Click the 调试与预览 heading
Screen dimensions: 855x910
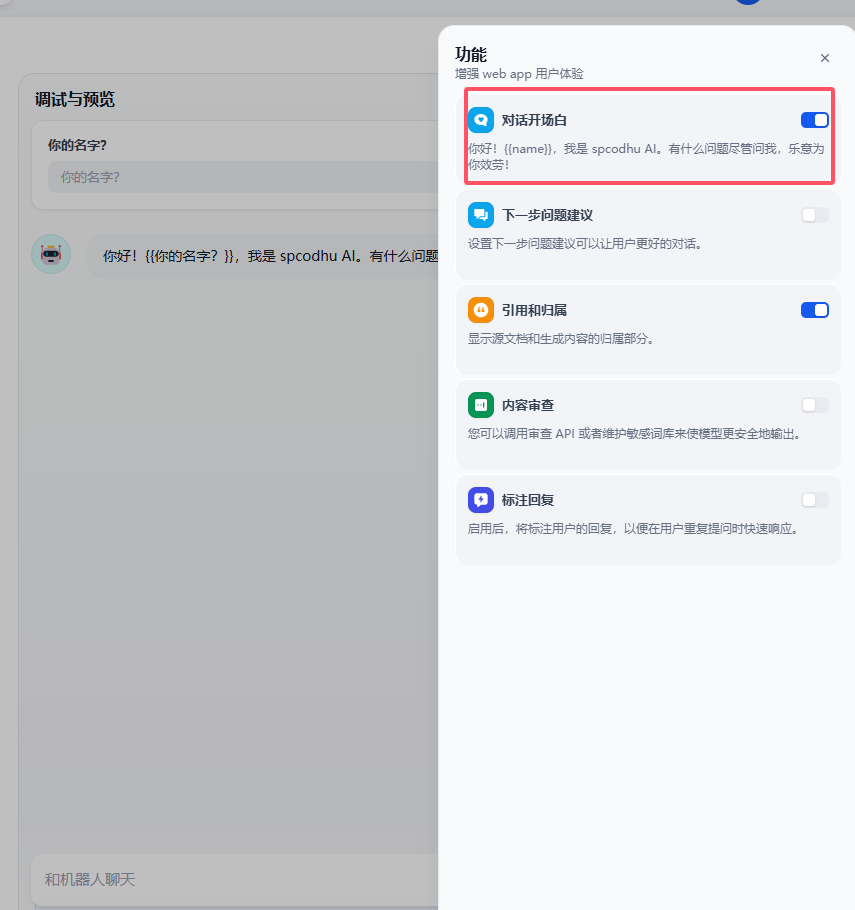tap(75, 100)
